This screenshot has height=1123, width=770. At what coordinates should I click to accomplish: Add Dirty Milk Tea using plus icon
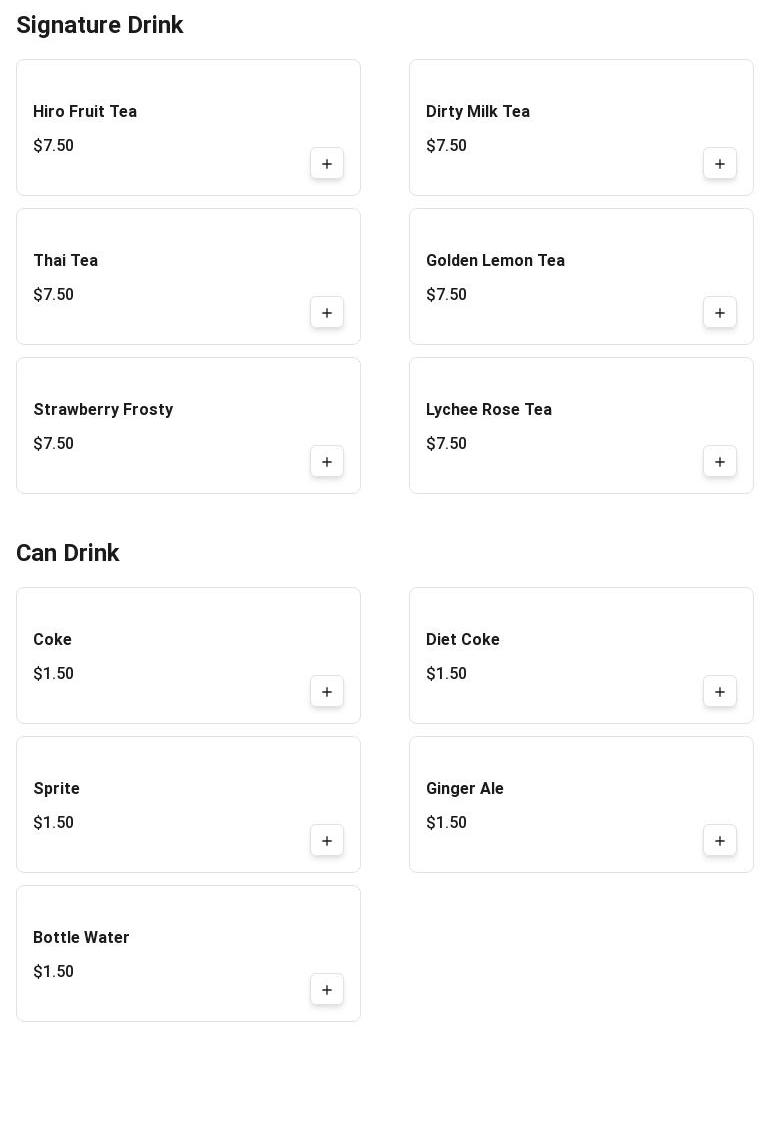click(x=720, y=164)
